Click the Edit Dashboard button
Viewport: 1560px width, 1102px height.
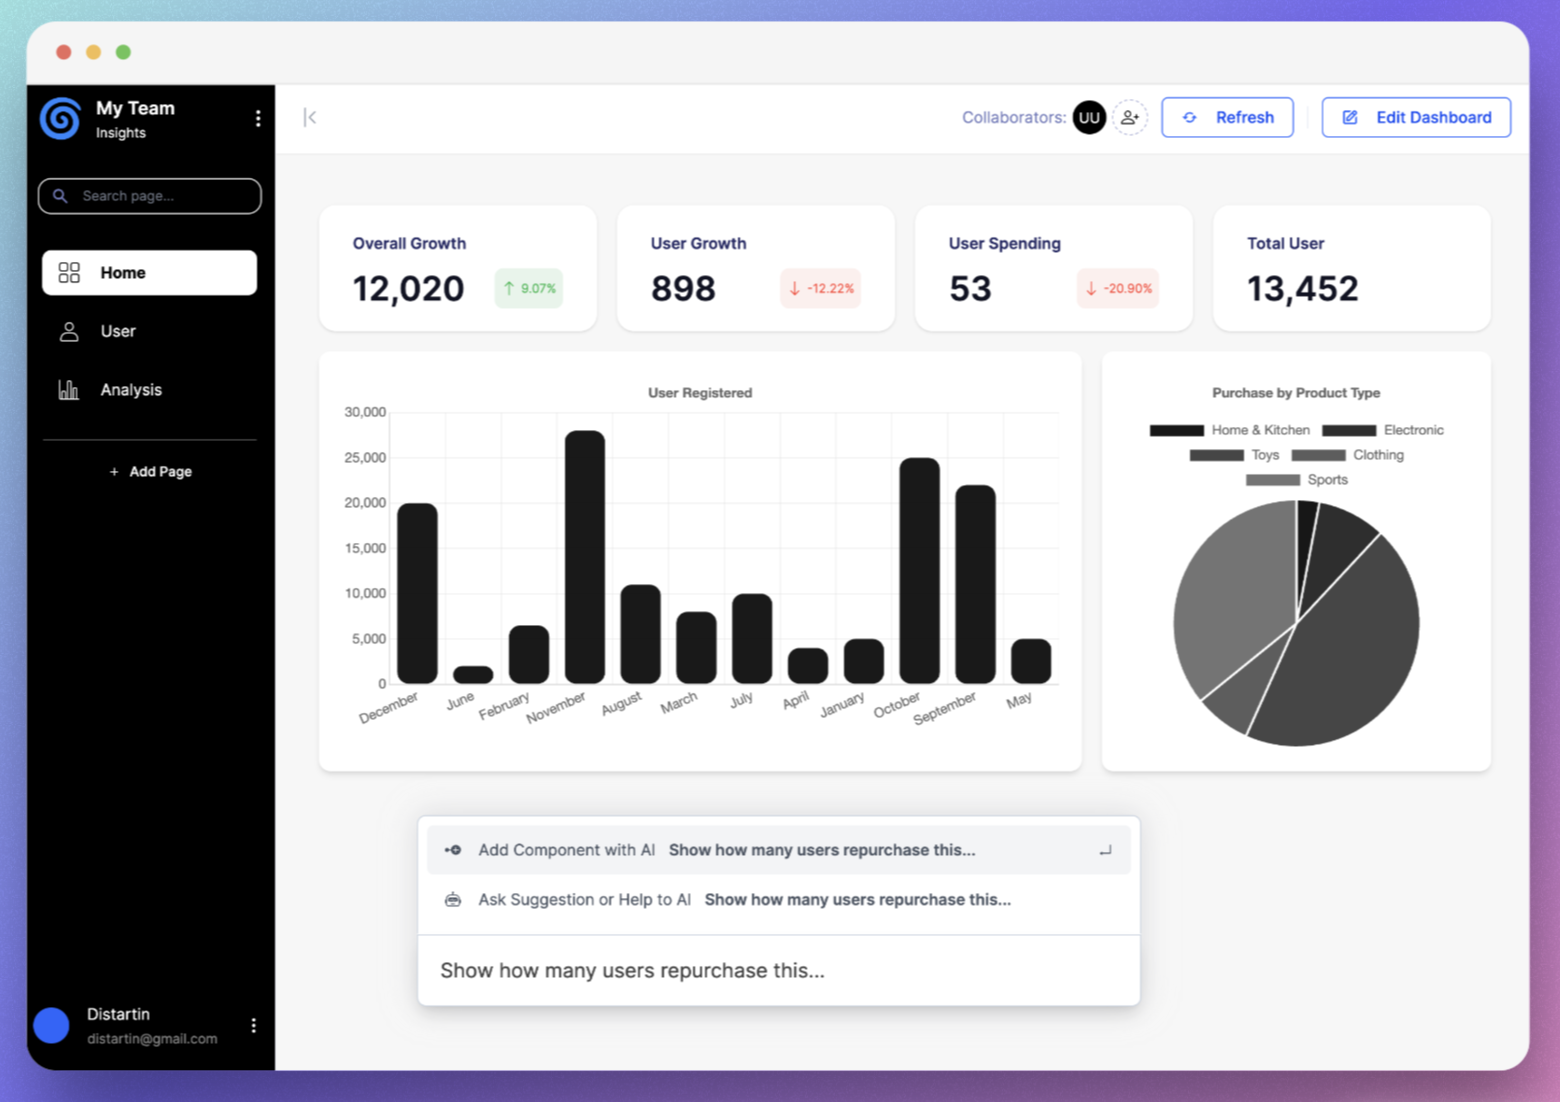[1416, 117]
